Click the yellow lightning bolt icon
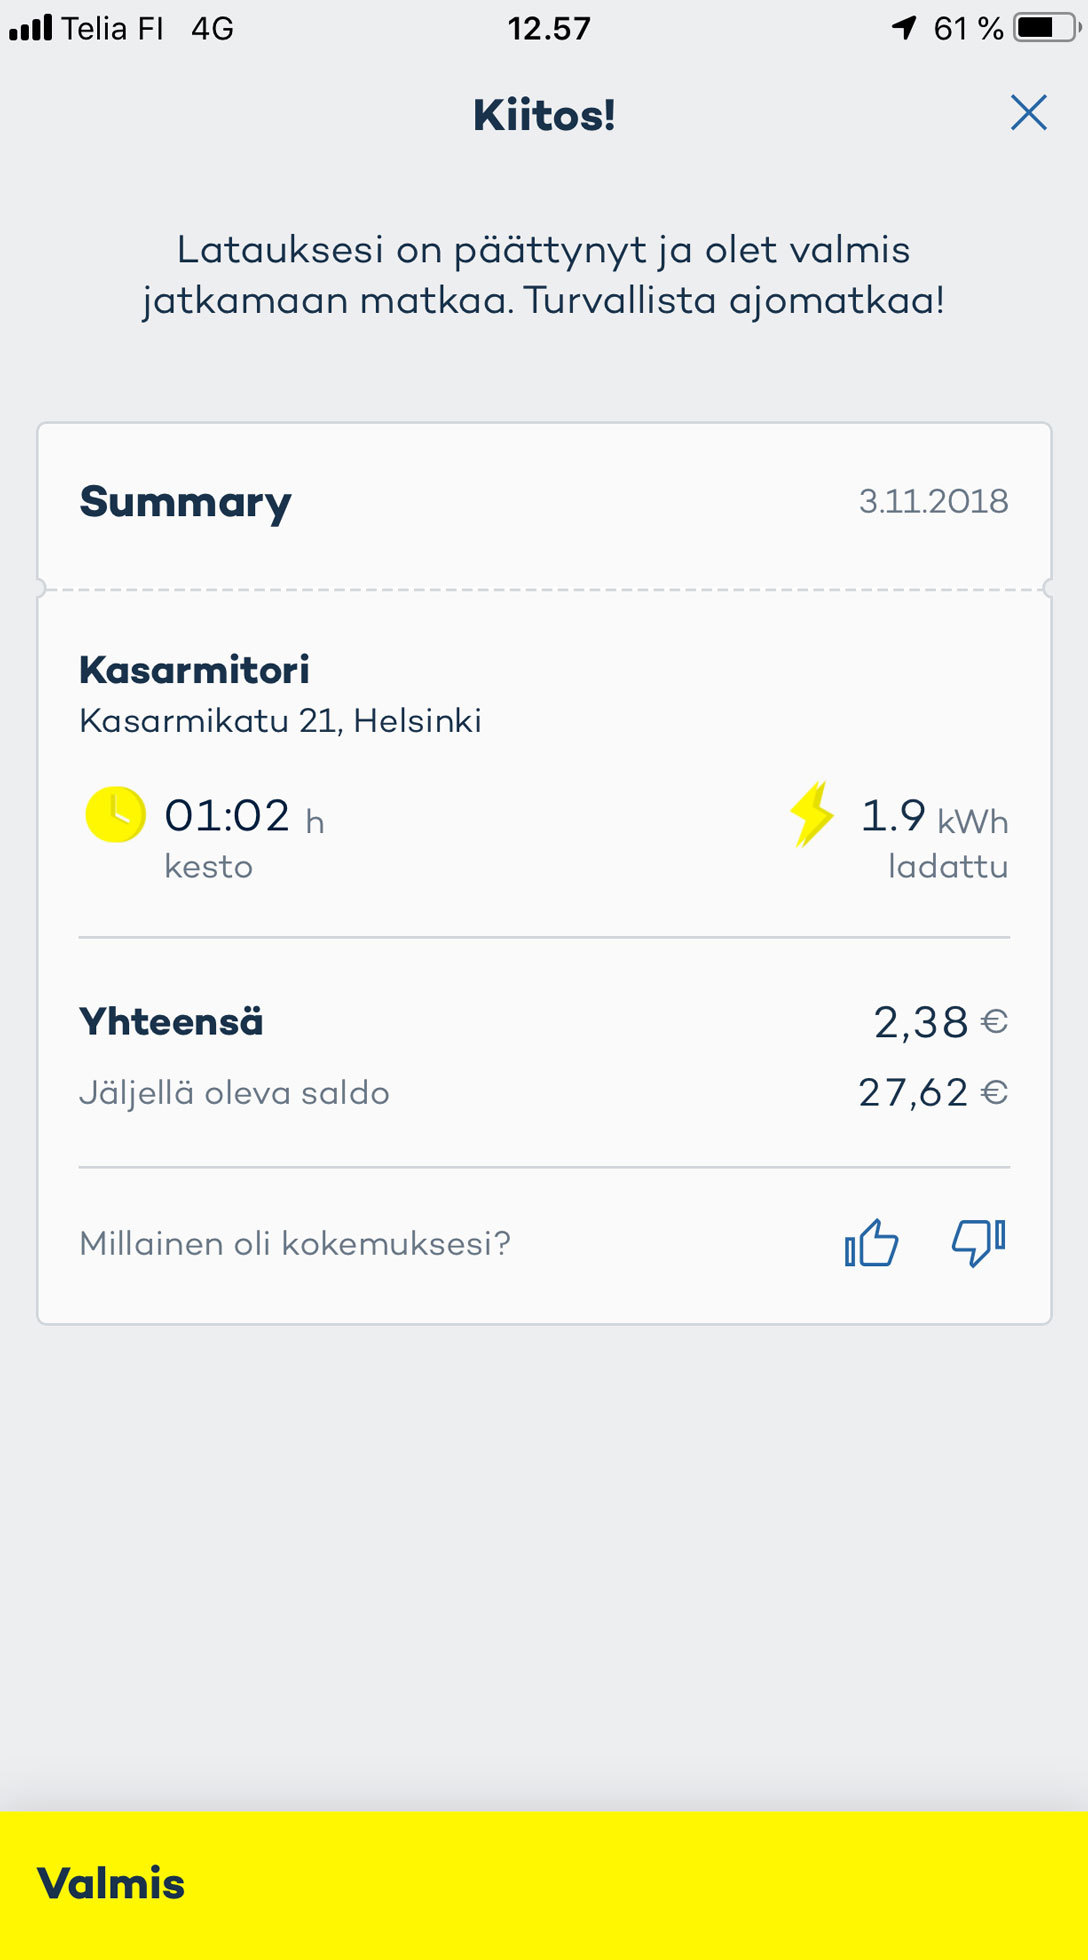Viewport: 1088px width, 1960px height. [x=812, y=814]
